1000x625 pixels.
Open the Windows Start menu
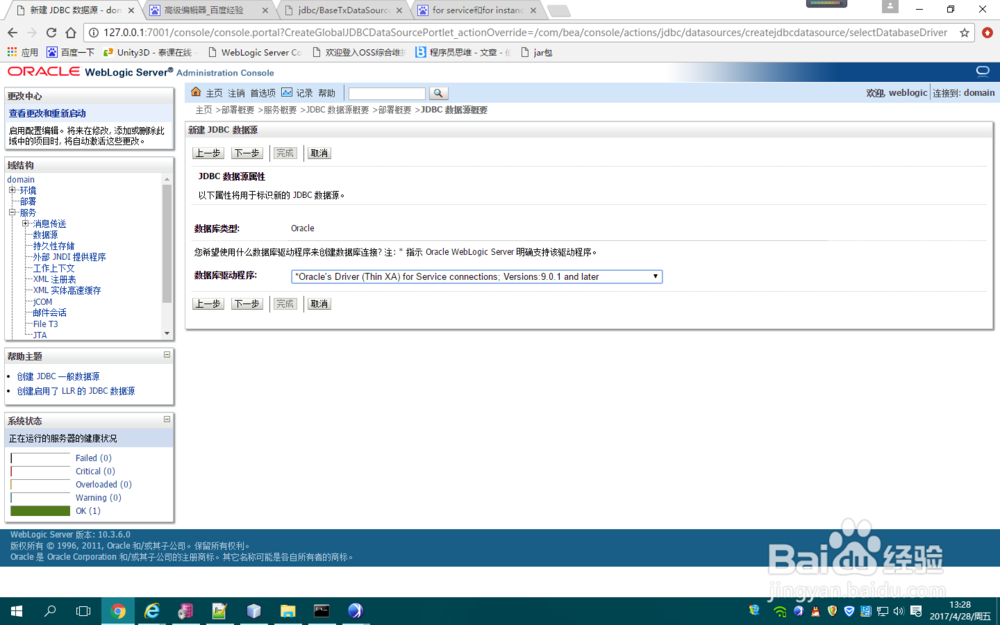[17, 611]
